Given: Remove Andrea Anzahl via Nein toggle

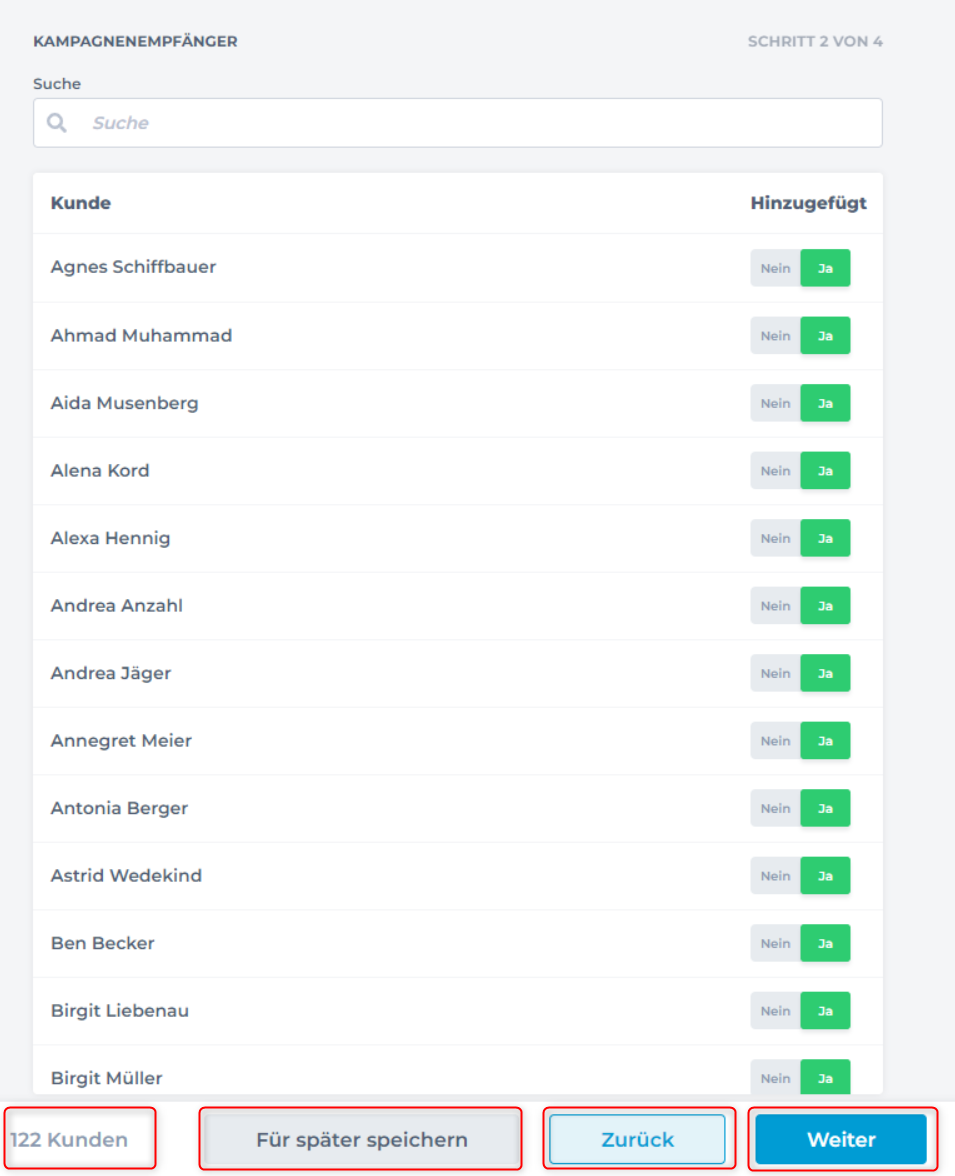Looking at the screenshot, I should coord(775,606).
